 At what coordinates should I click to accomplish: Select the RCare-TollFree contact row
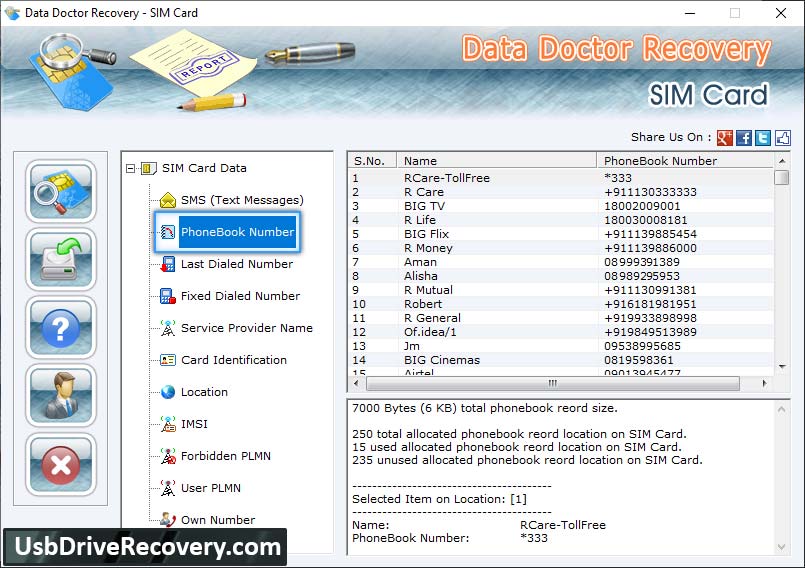pos(561,178)
